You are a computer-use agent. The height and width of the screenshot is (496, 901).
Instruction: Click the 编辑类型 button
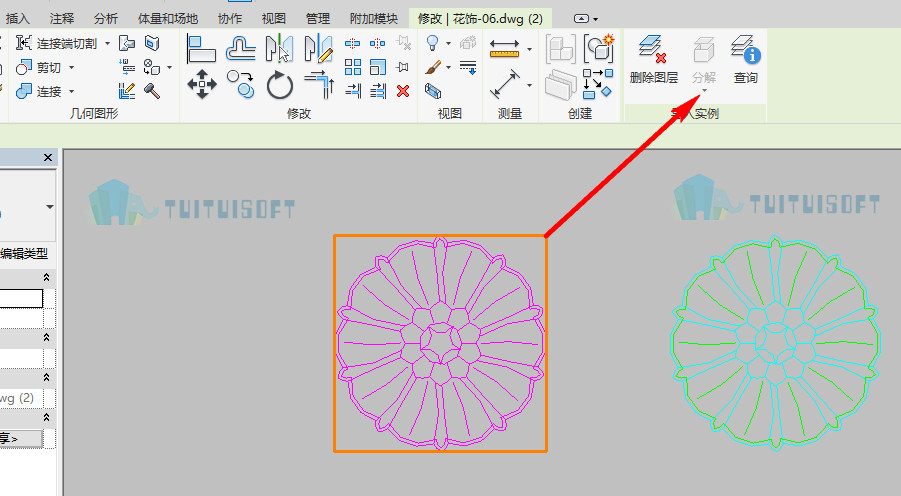[24, 253]
